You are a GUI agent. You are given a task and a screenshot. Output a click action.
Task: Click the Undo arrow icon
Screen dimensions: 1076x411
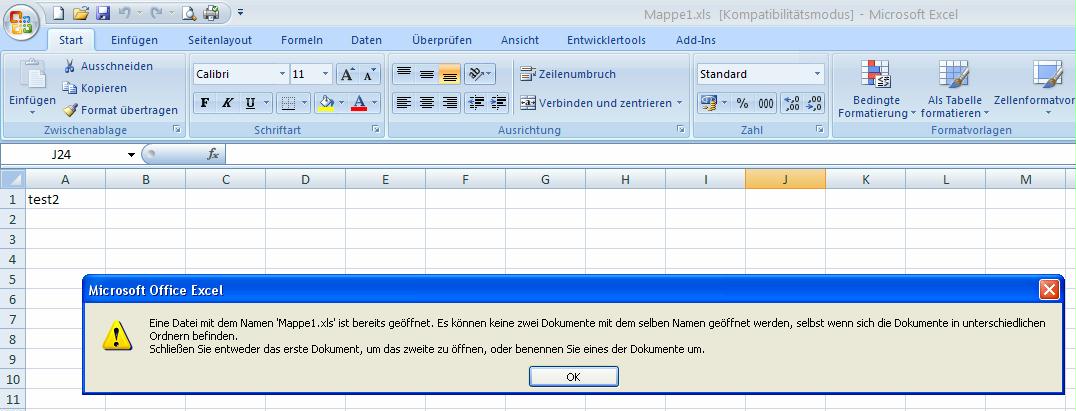click(124, 12)
